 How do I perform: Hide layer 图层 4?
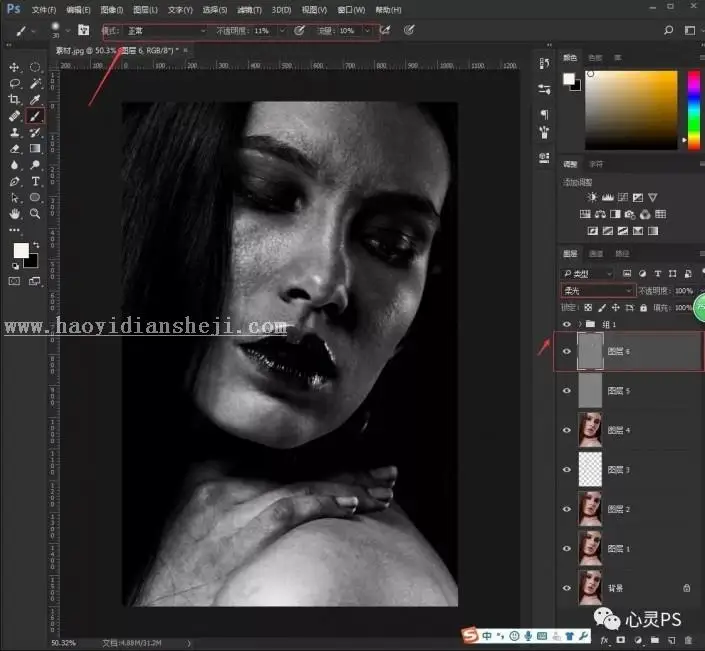(x=567, y=430)
